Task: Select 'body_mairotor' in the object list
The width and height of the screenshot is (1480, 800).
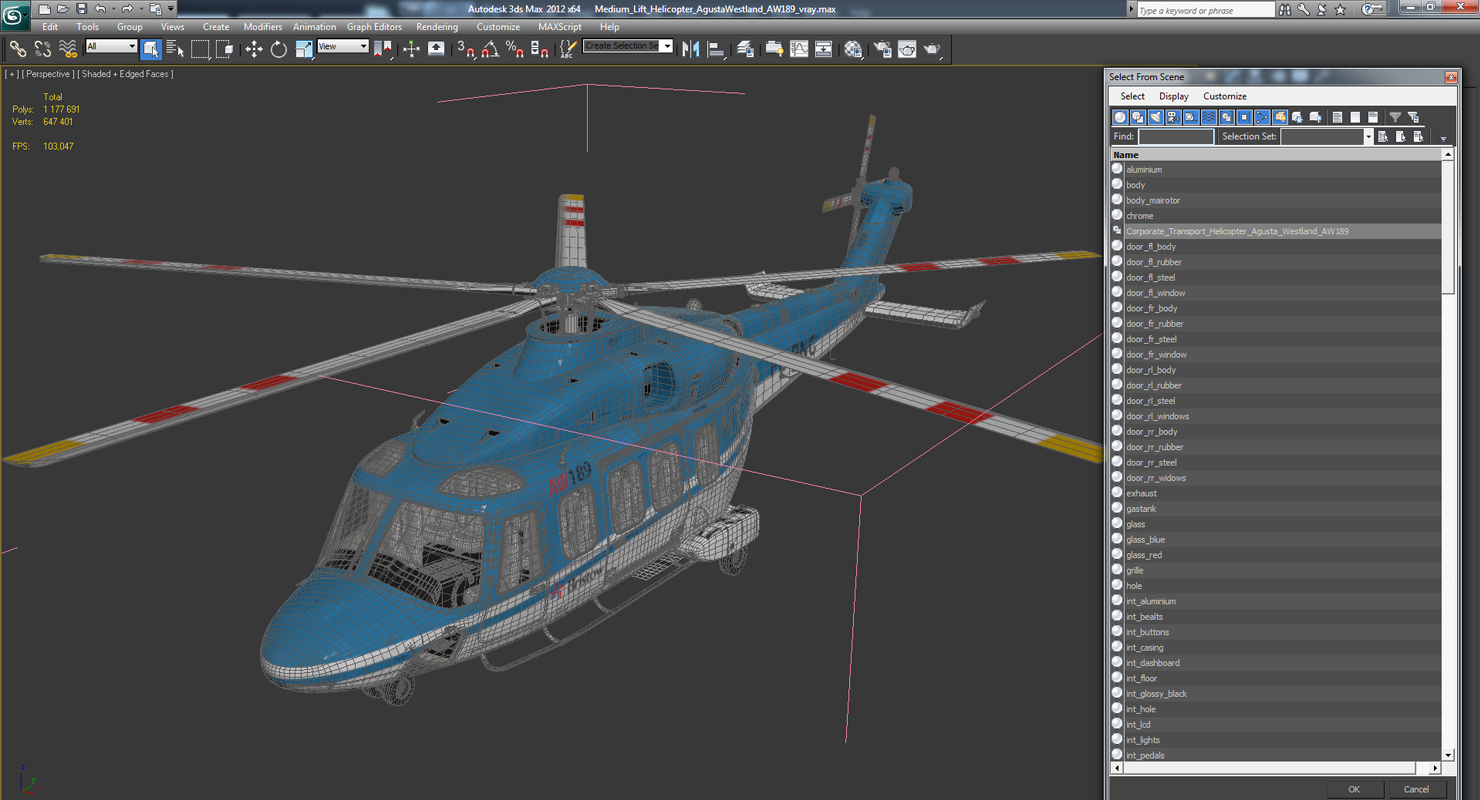Action: 1276,200
